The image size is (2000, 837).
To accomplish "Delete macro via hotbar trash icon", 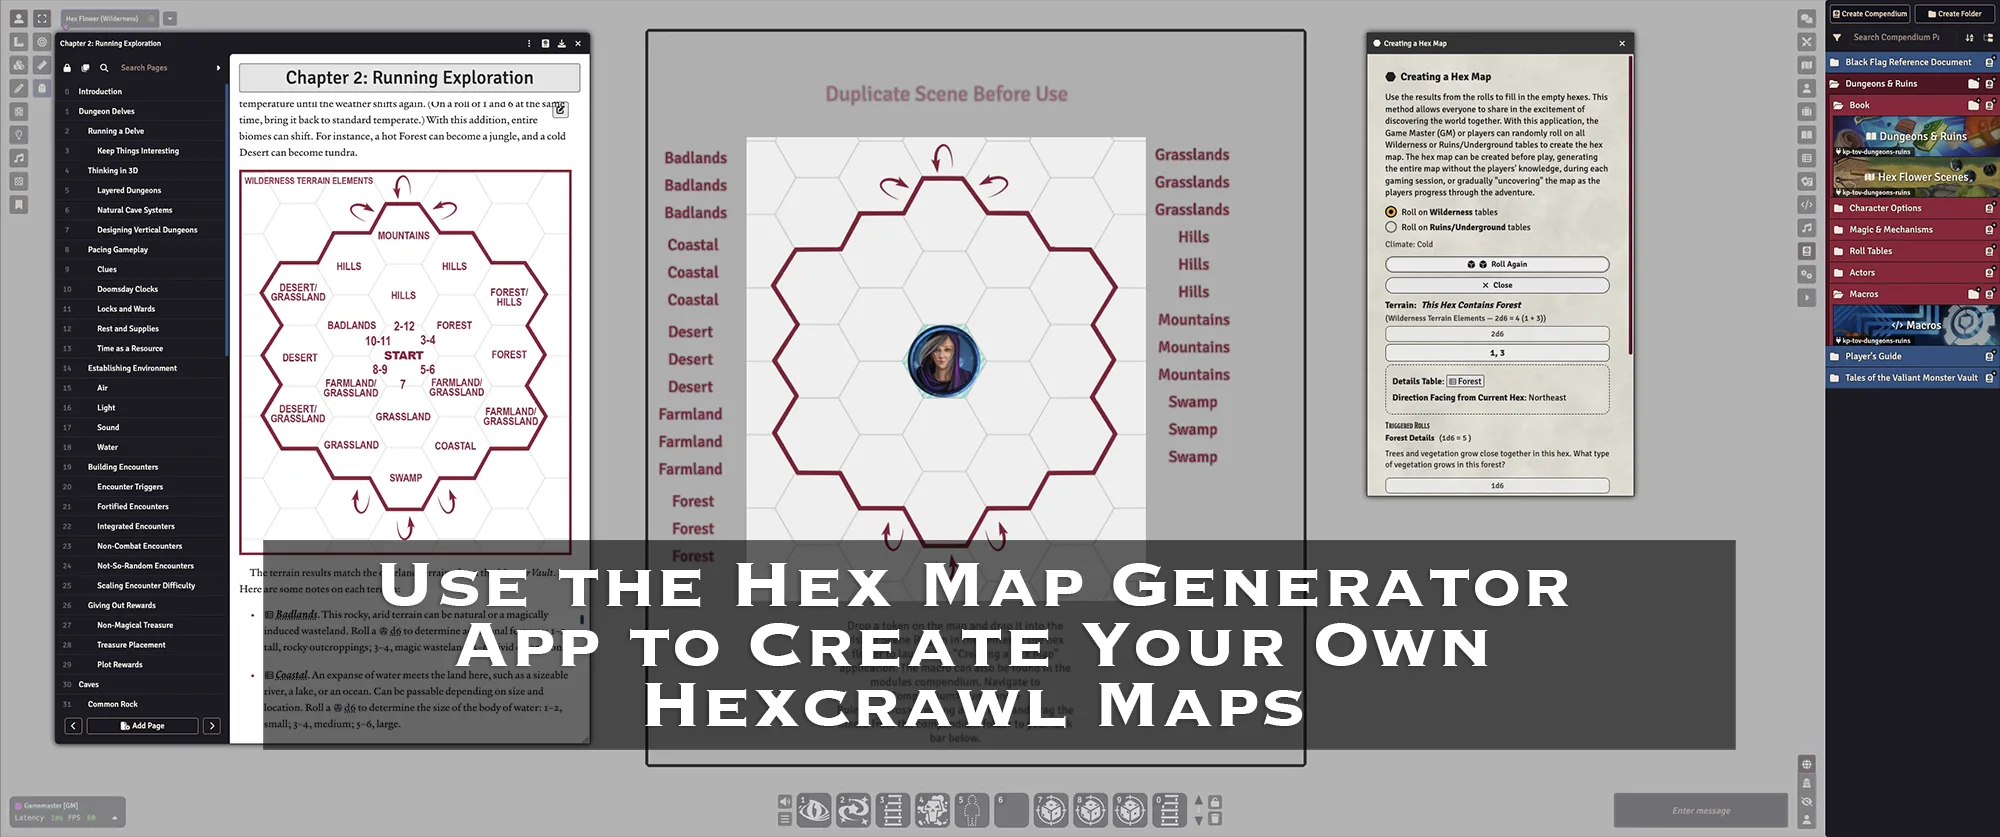I will tap(1215, 819).
